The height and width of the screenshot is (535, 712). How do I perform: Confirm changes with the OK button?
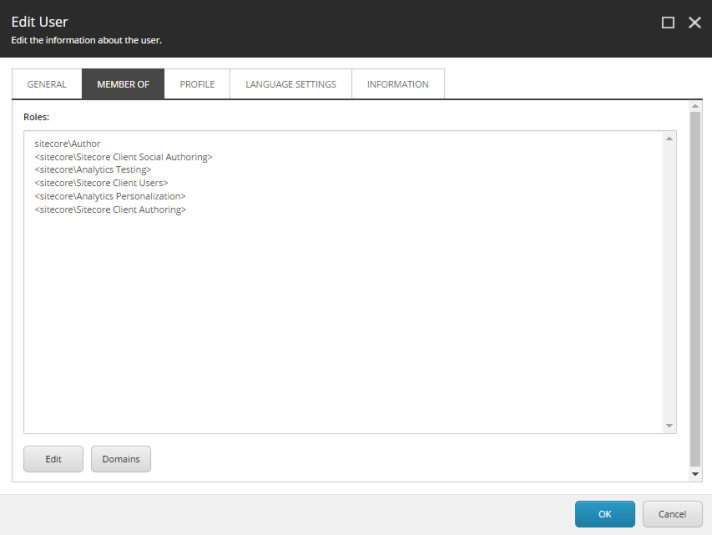[604, 514]
